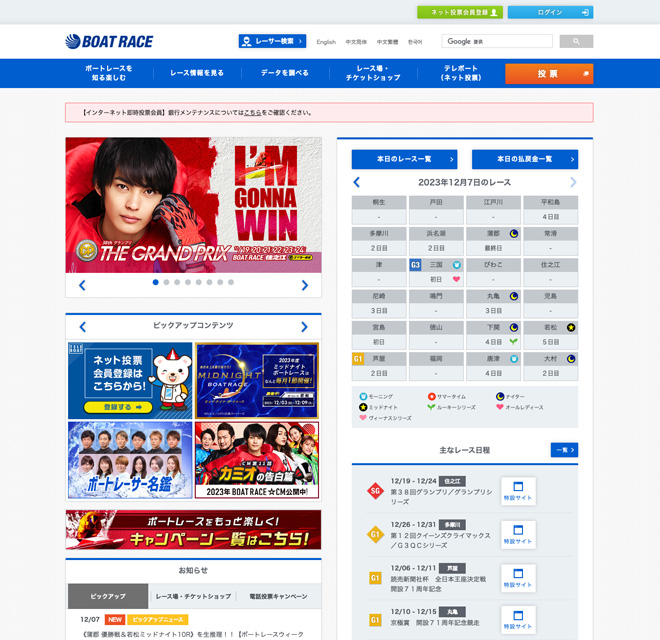Open the レース場・チケットショップ menu
Screen dimensions: 660x640
pyautogui.click(x=373, y=73)
